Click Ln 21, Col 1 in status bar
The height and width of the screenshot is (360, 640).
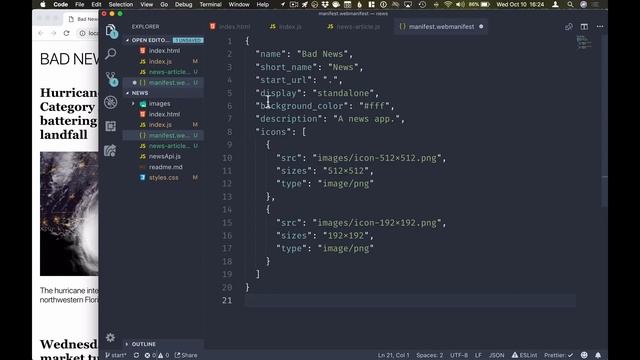click(x=393, y=355)
